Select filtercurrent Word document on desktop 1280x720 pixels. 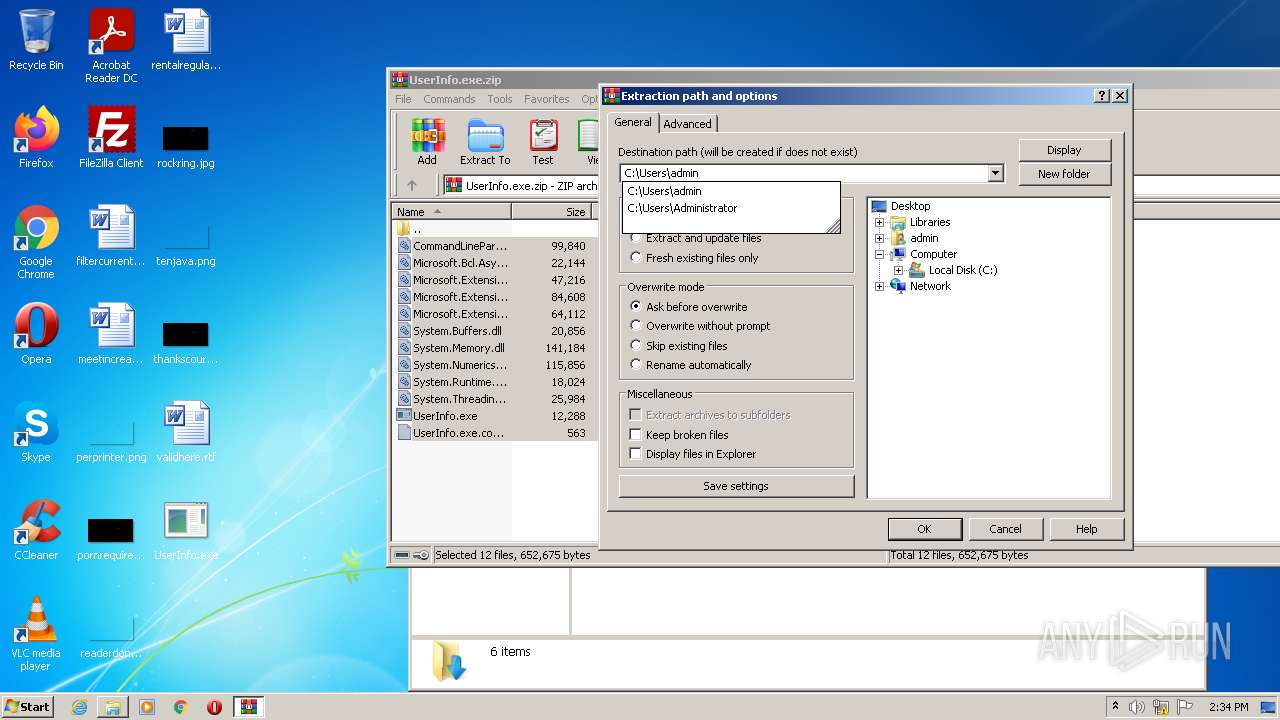[x=111, y=236]
